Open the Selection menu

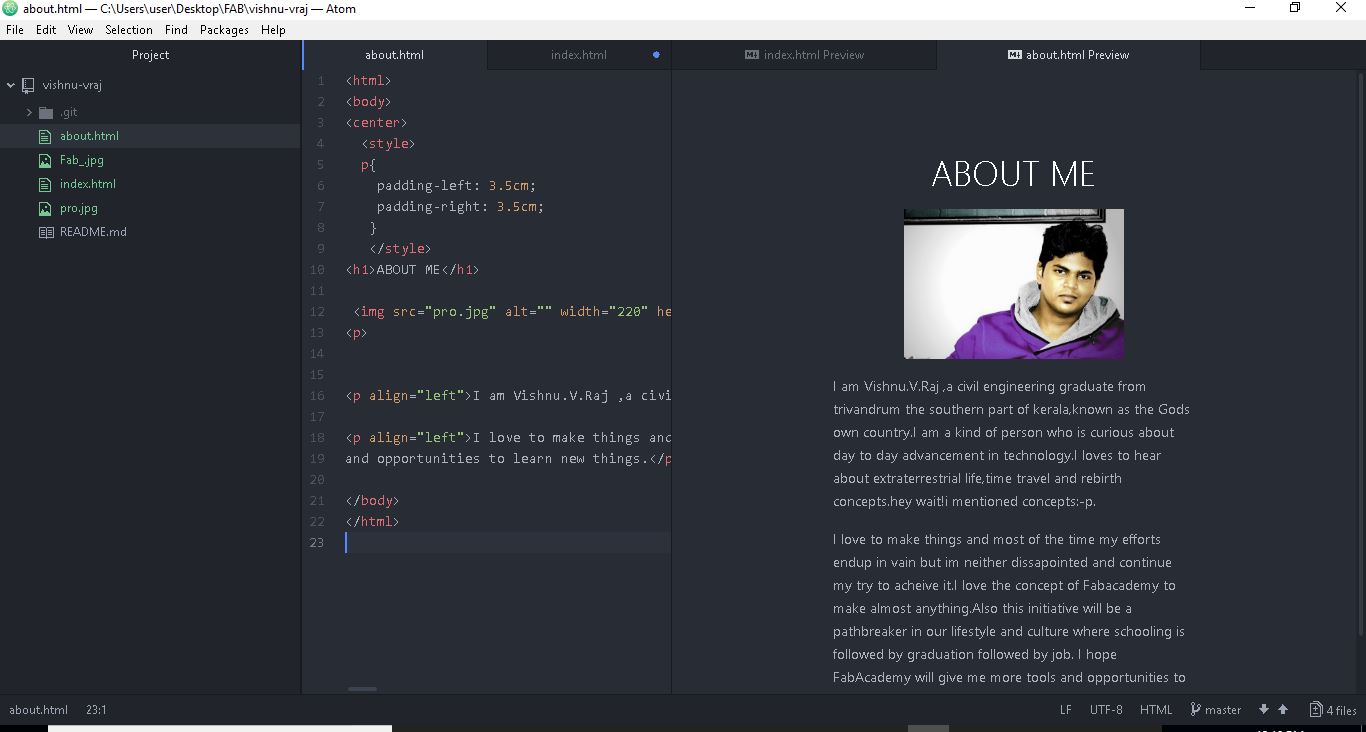pos(129,30)
